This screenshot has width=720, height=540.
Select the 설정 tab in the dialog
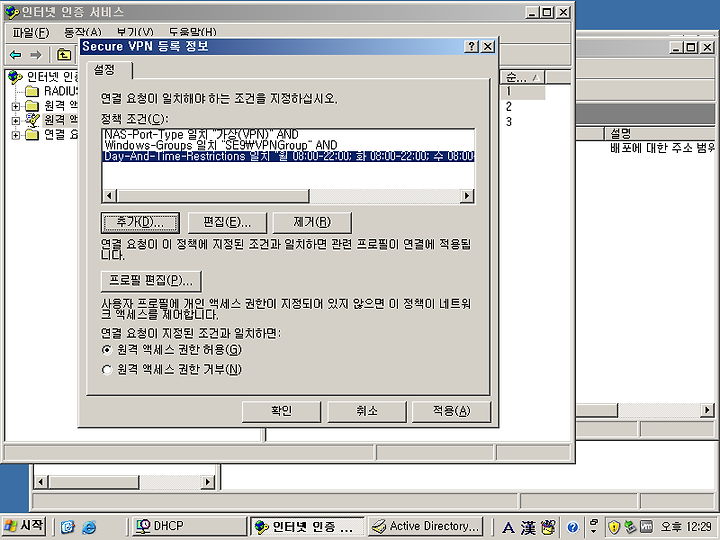pos(109,70)
